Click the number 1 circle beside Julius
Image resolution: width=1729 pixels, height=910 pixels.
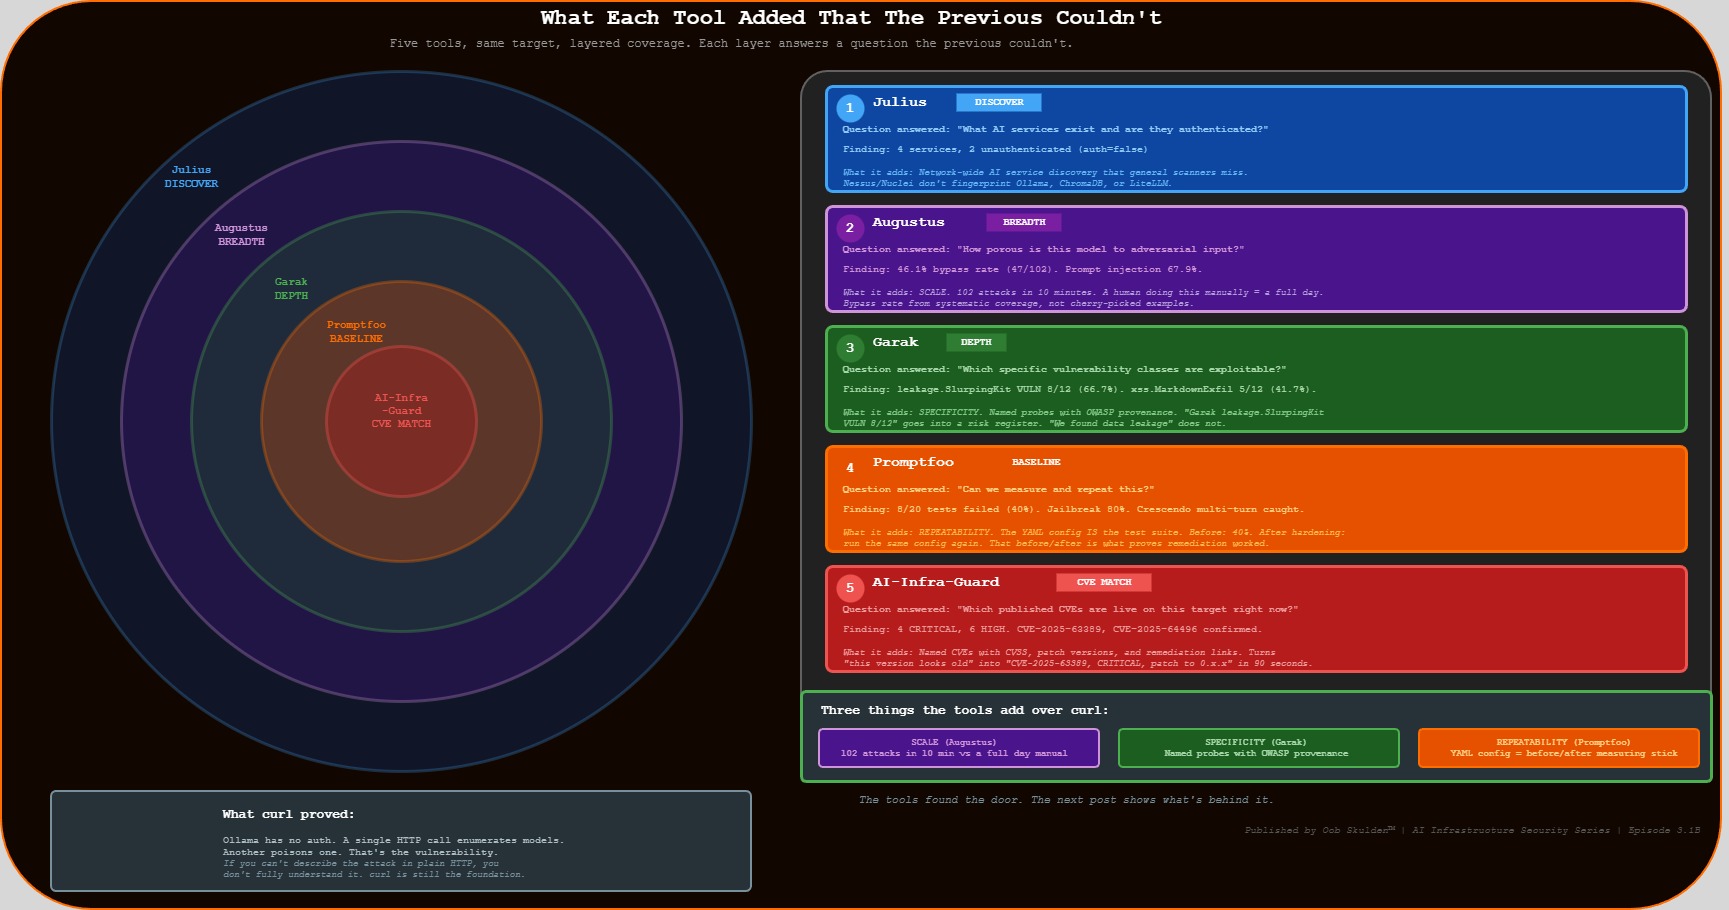point(850,108)
